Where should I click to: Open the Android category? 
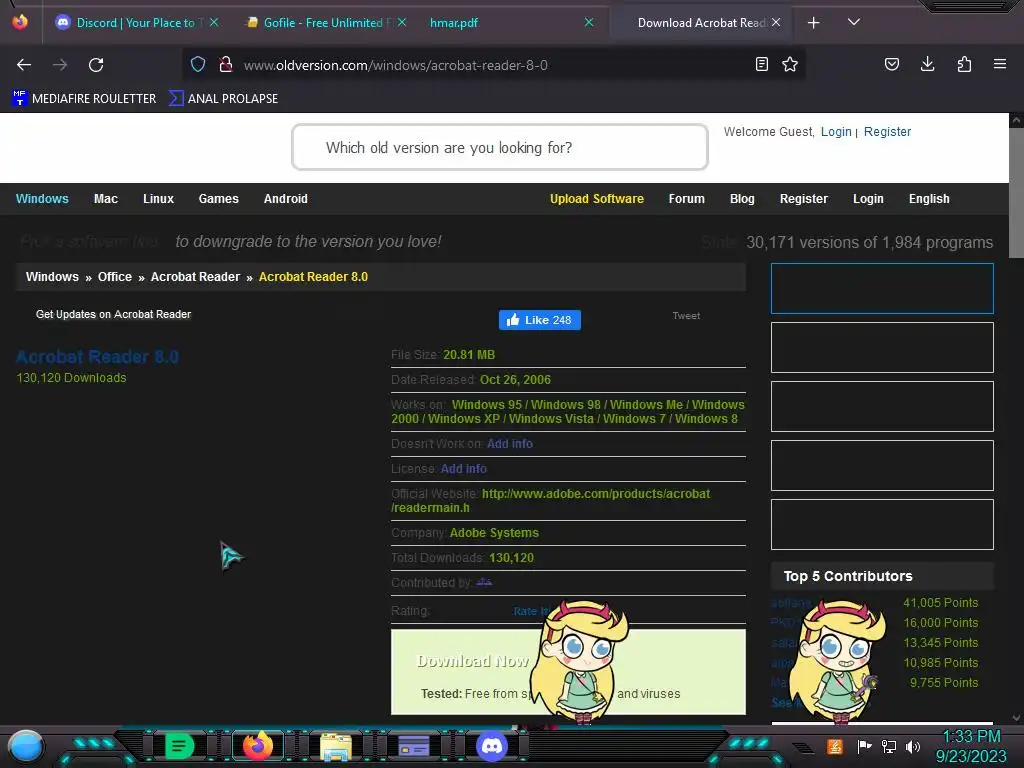(x=285, y=199)
